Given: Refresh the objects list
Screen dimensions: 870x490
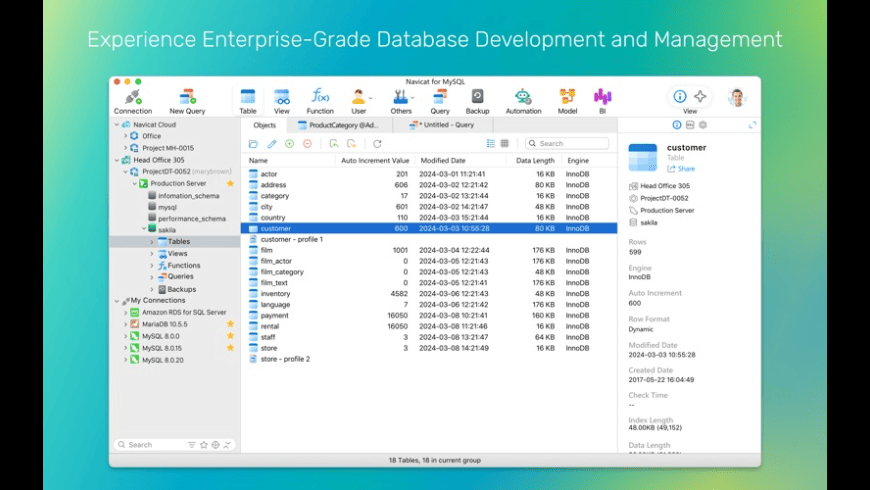Looking at the screenshot, I should [x=377, y=144].
